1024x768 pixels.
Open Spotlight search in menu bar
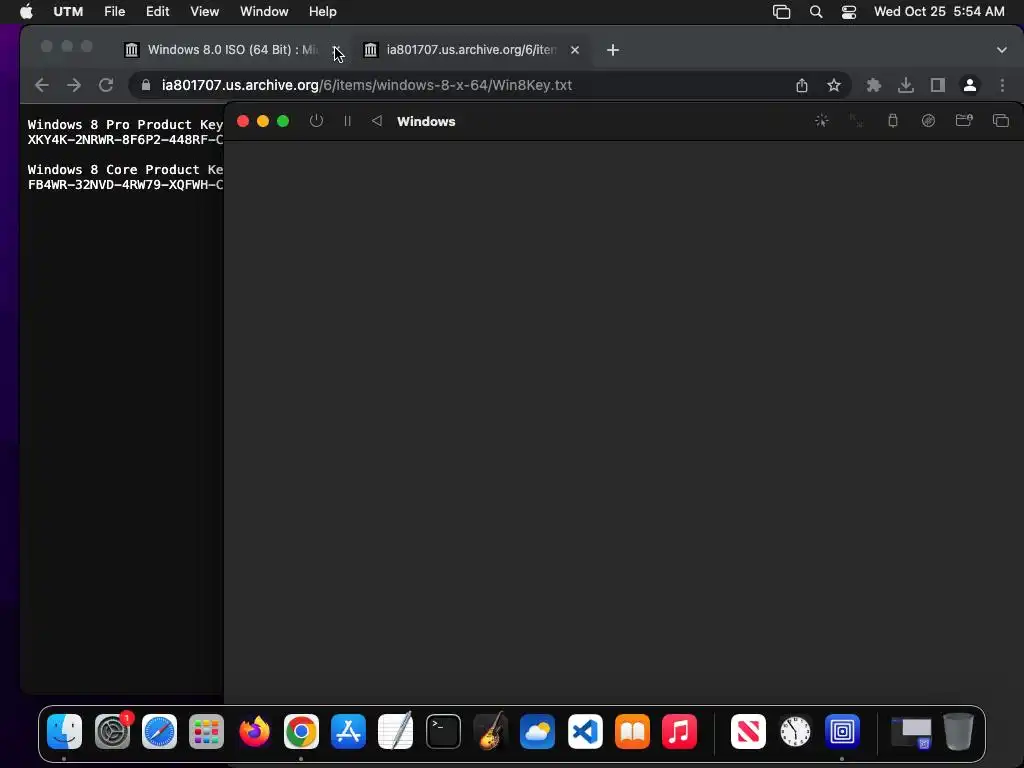pyautogui.click(x=816, y=11)
